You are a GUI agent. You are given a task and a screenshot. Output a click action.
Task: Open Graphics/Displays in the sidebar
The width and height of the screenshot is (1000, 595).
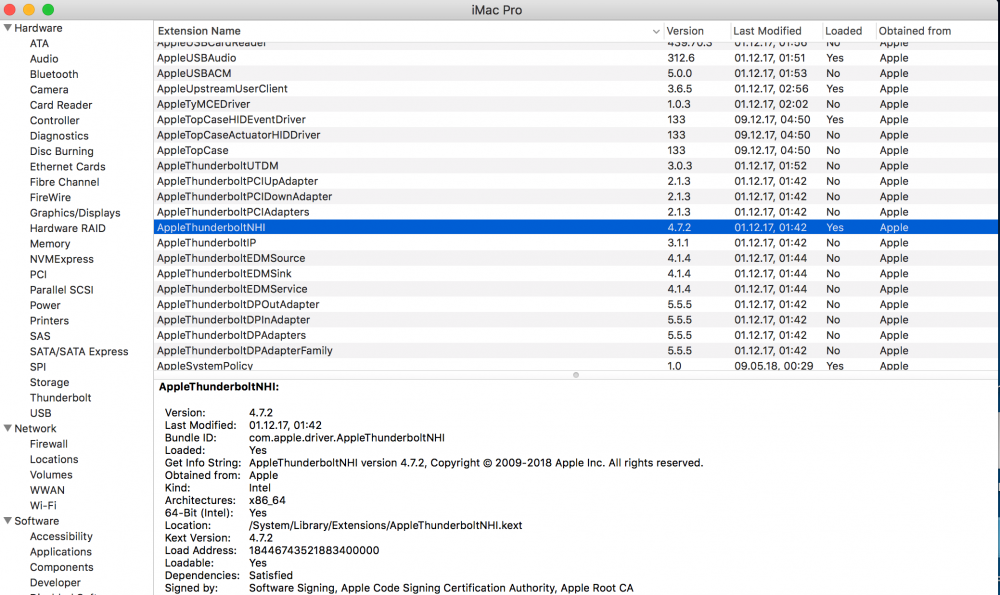[x=75, y=213]
